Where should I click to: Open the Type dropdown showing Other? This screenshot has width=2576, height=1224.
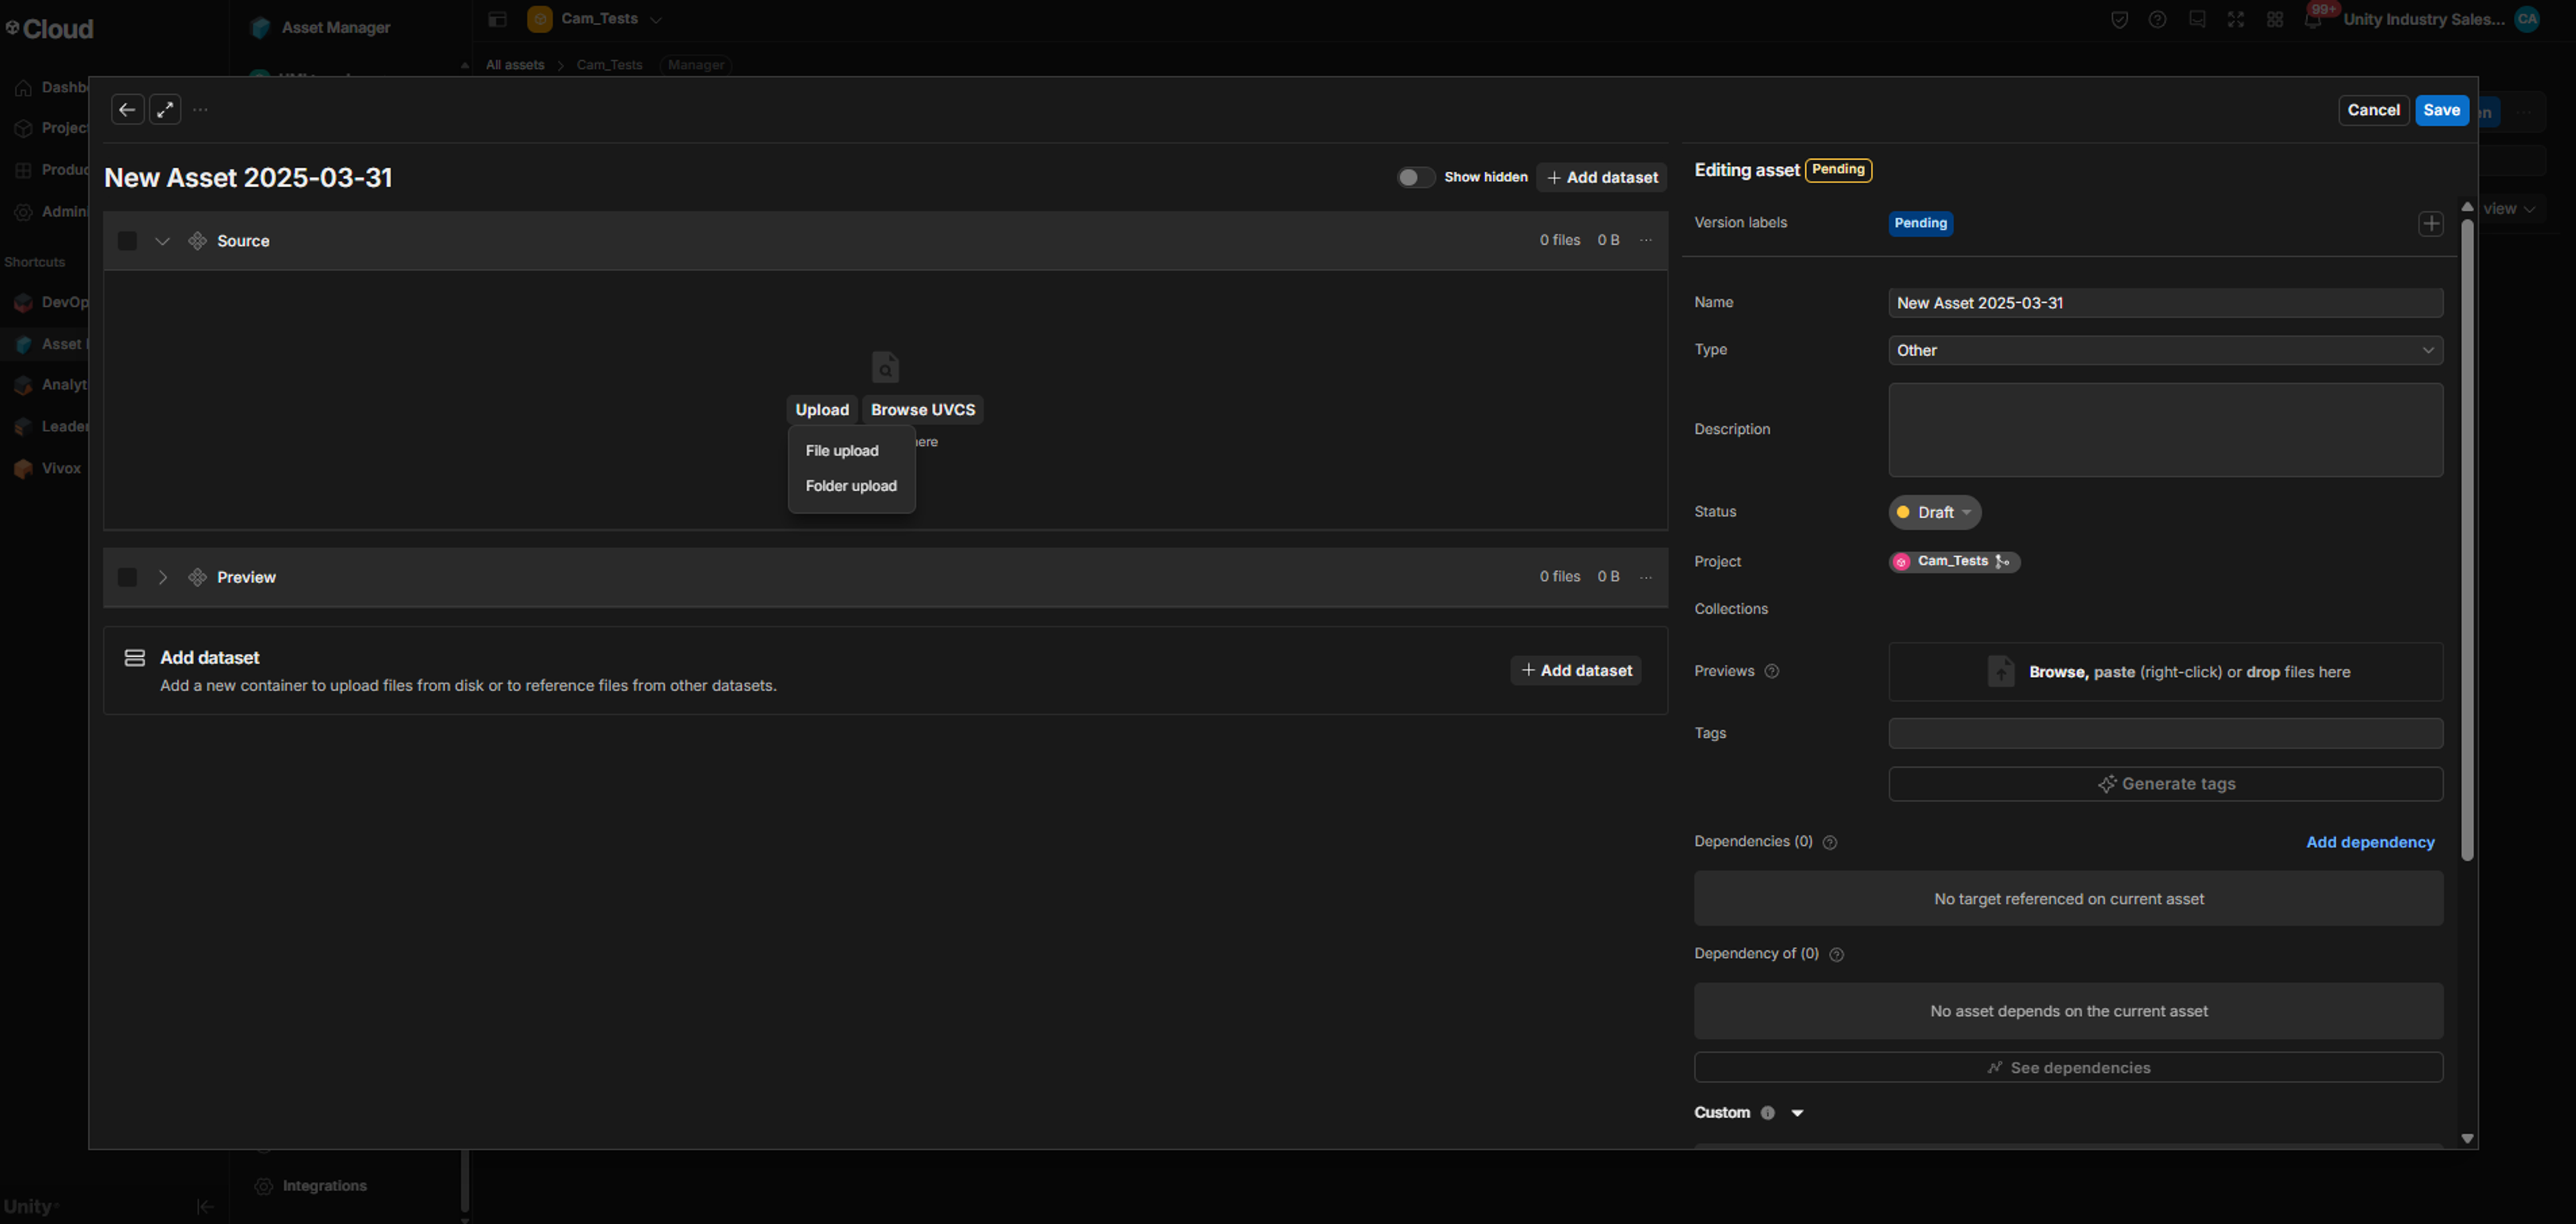pyautogui.click(x=2165, y=350)
